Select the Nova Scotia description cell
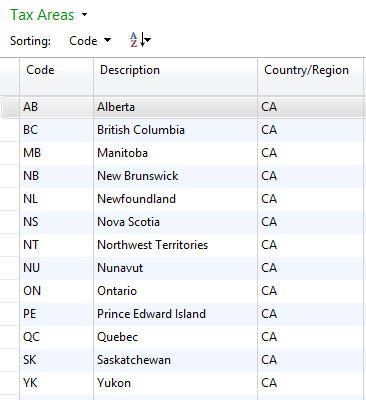366x400 pixels. point(175,222)
